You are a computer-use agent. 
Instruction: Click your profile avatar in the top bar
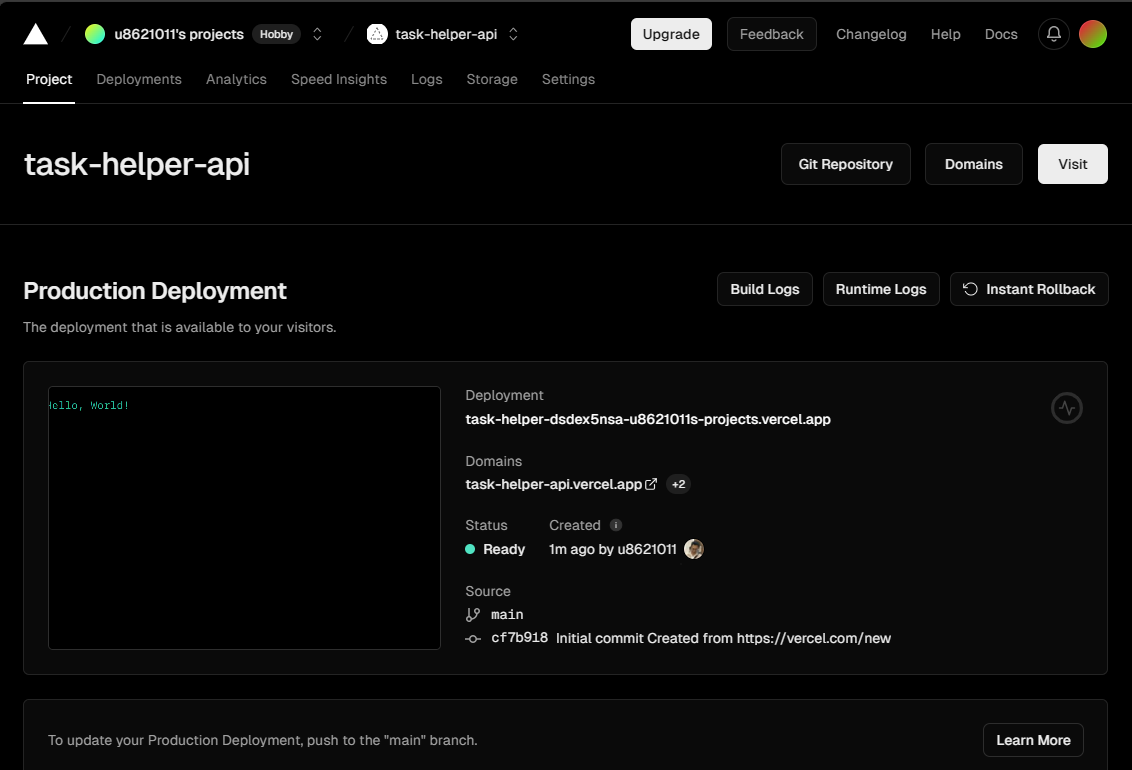click(1093, 33)
